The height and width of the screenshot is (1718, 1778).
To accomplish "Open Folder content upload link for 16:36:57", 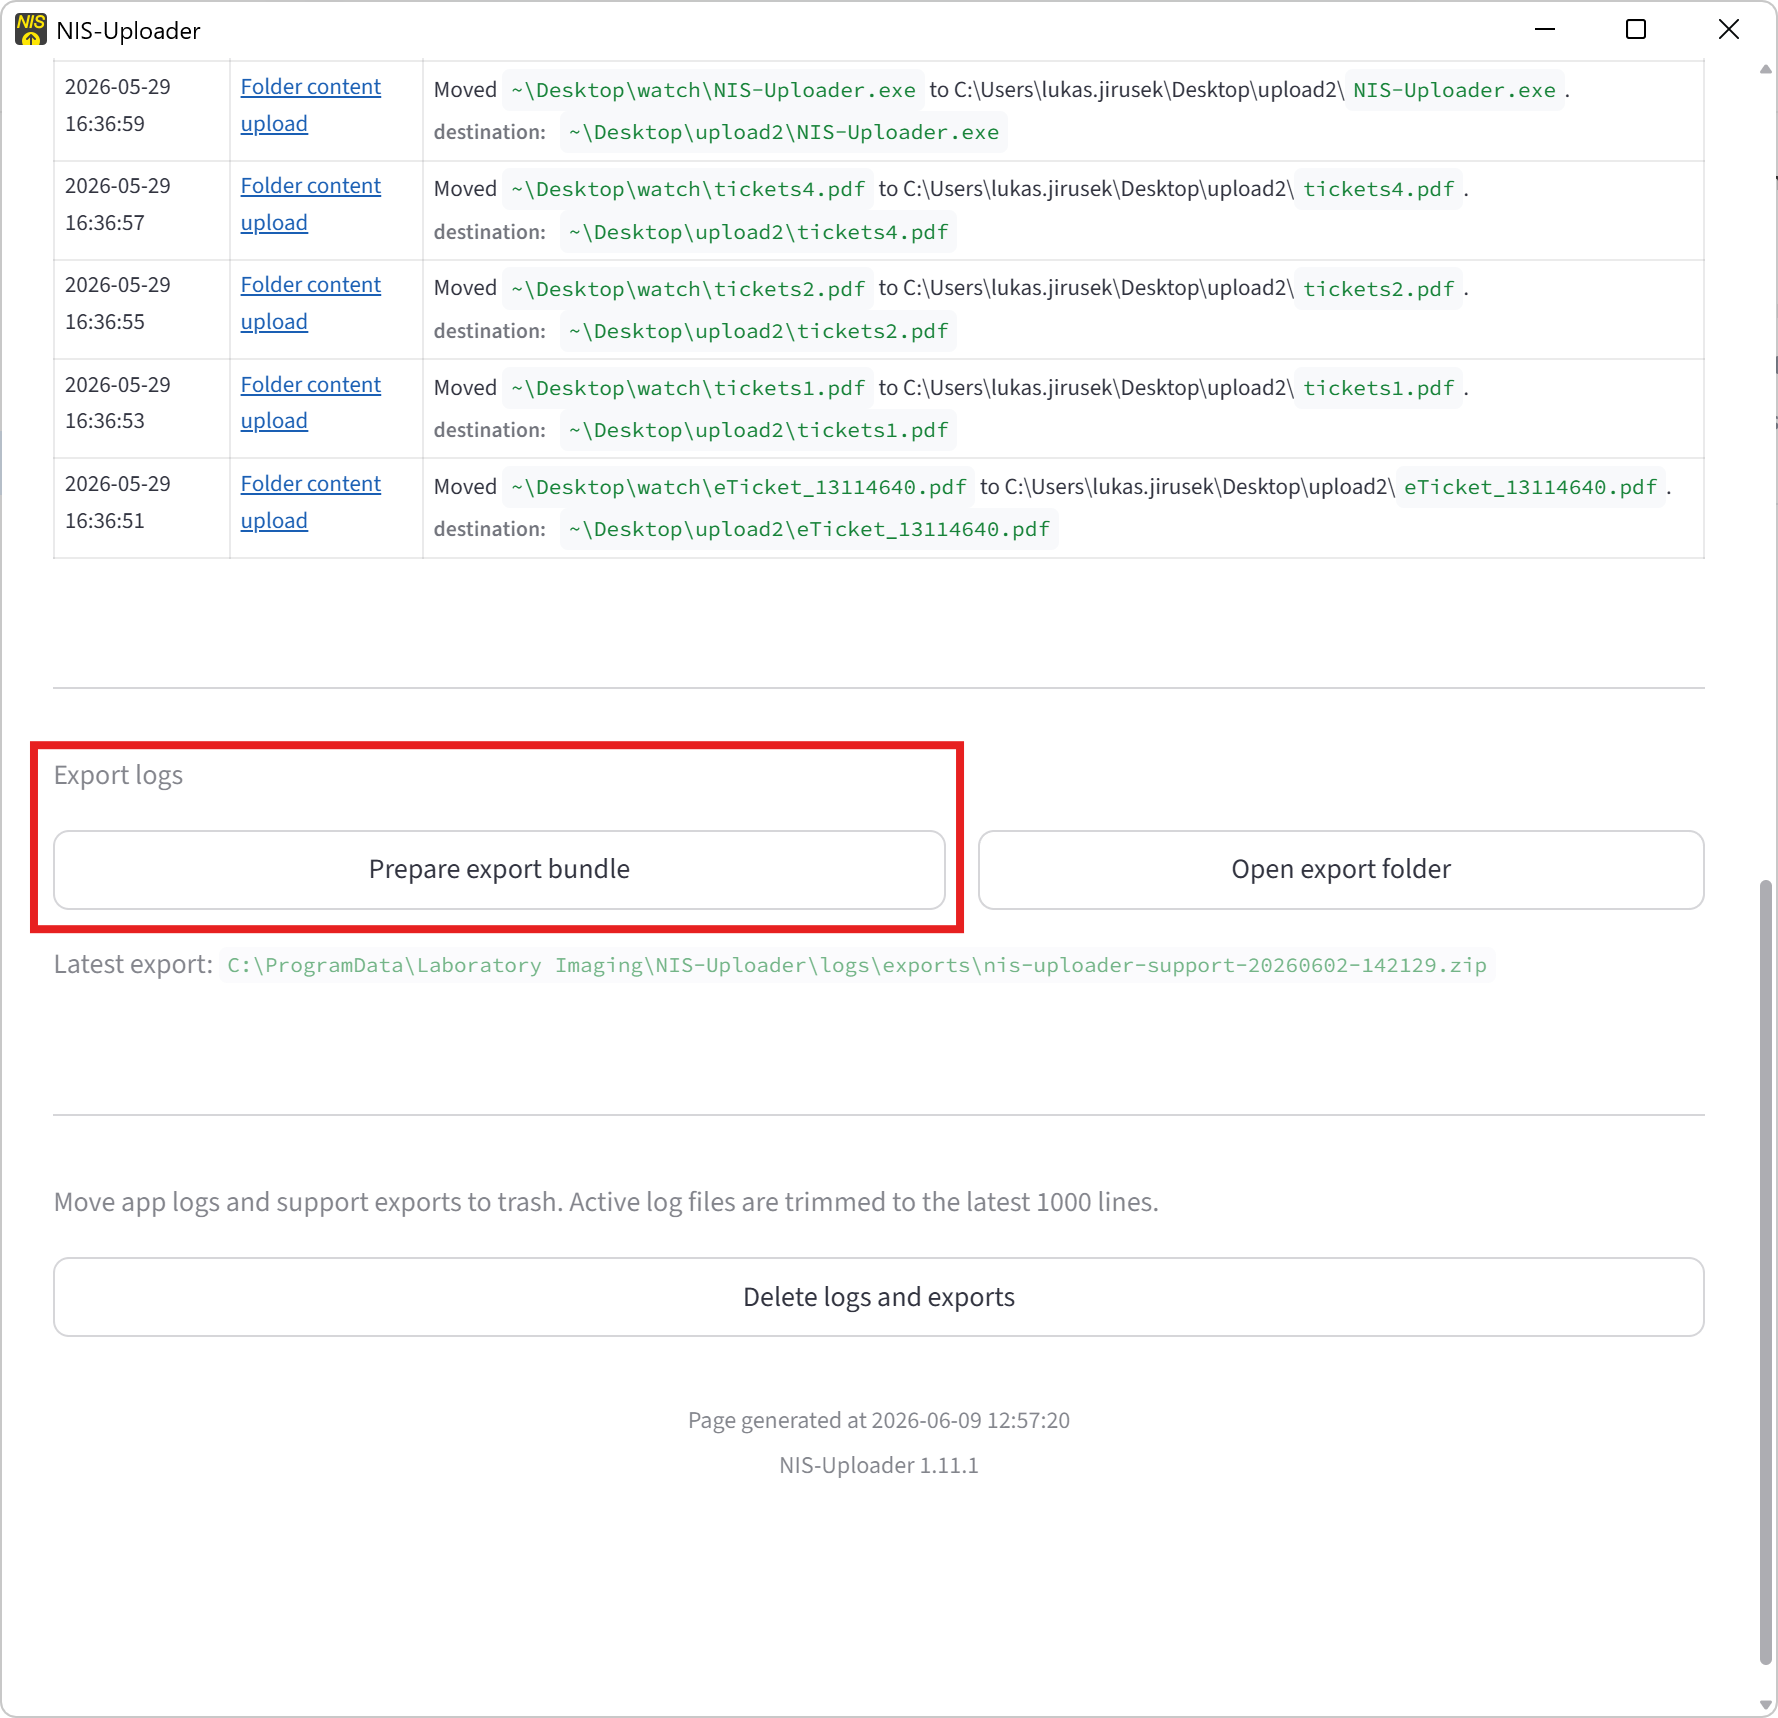I will [310, 204].
